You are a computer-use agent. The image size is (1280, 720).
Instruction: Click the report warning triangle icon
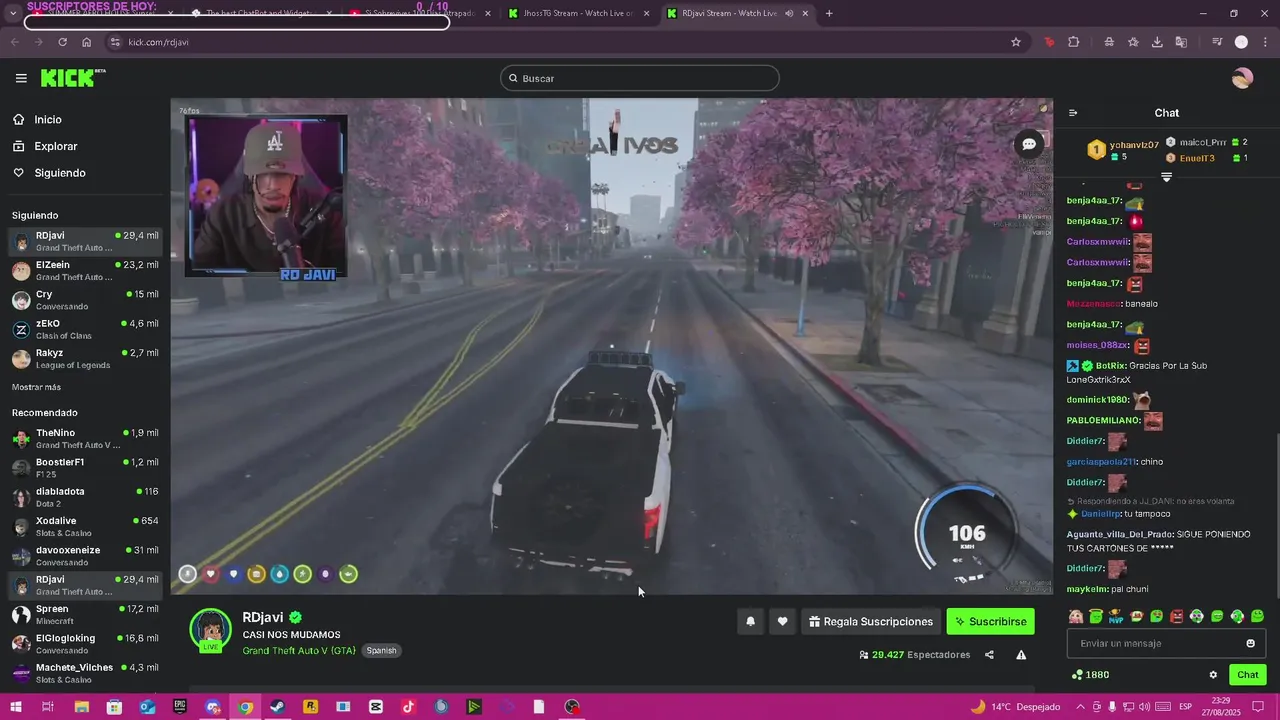[x=1021, y=655]
